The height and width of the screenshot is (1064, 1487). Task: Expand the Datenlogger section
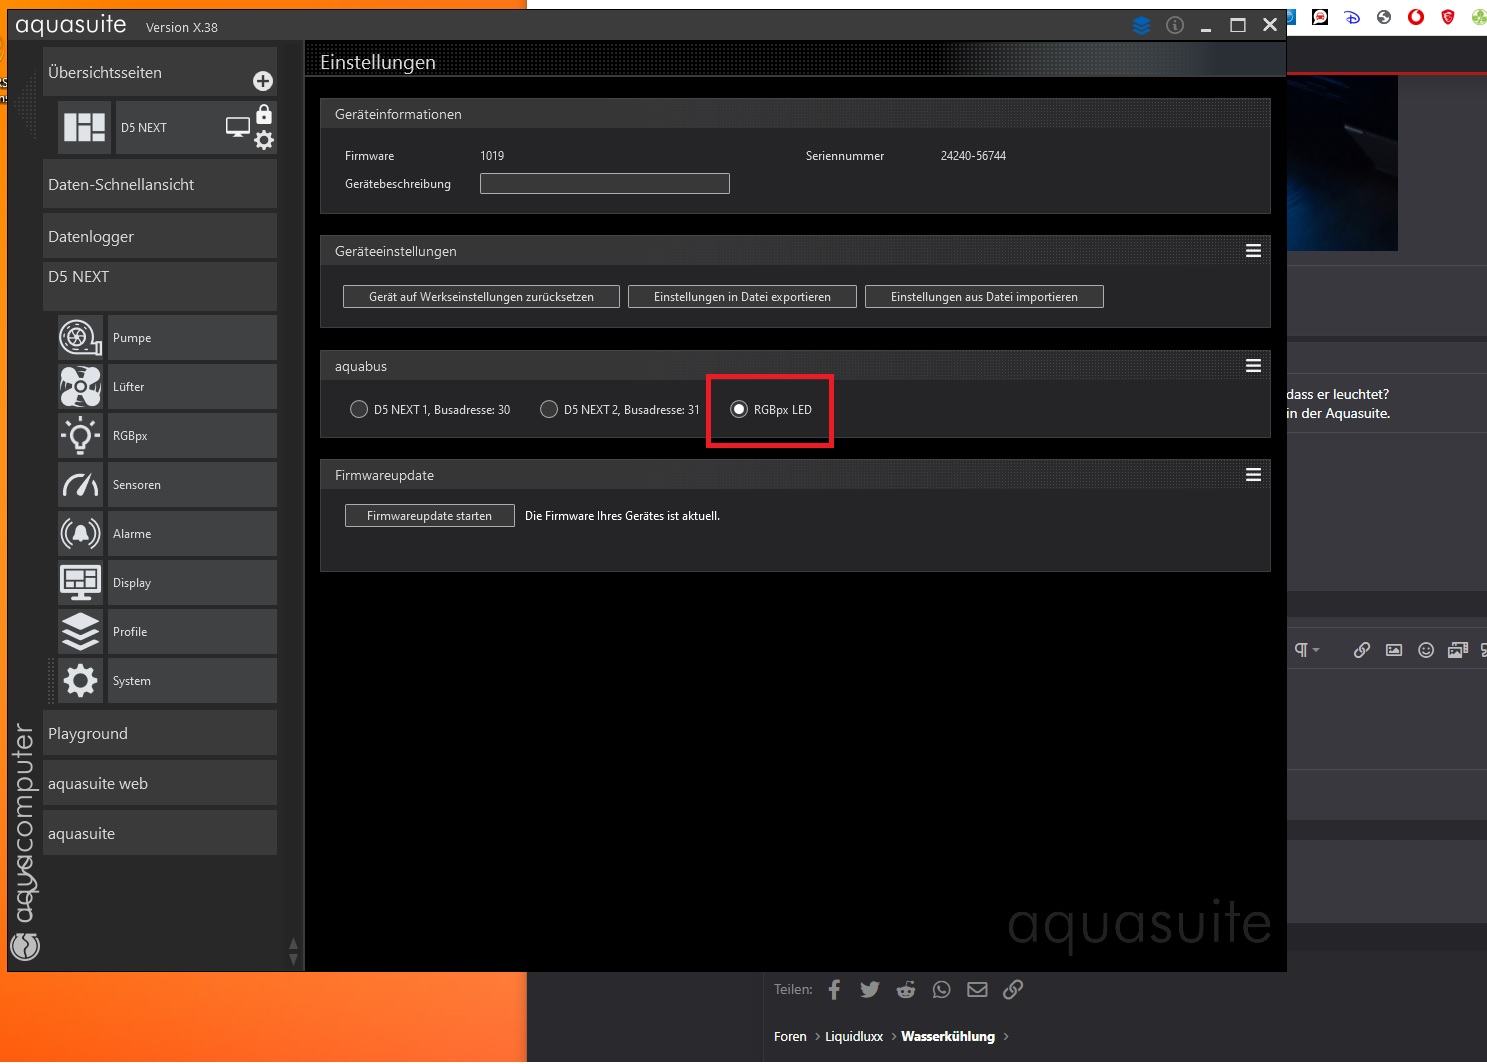(160, 236)
